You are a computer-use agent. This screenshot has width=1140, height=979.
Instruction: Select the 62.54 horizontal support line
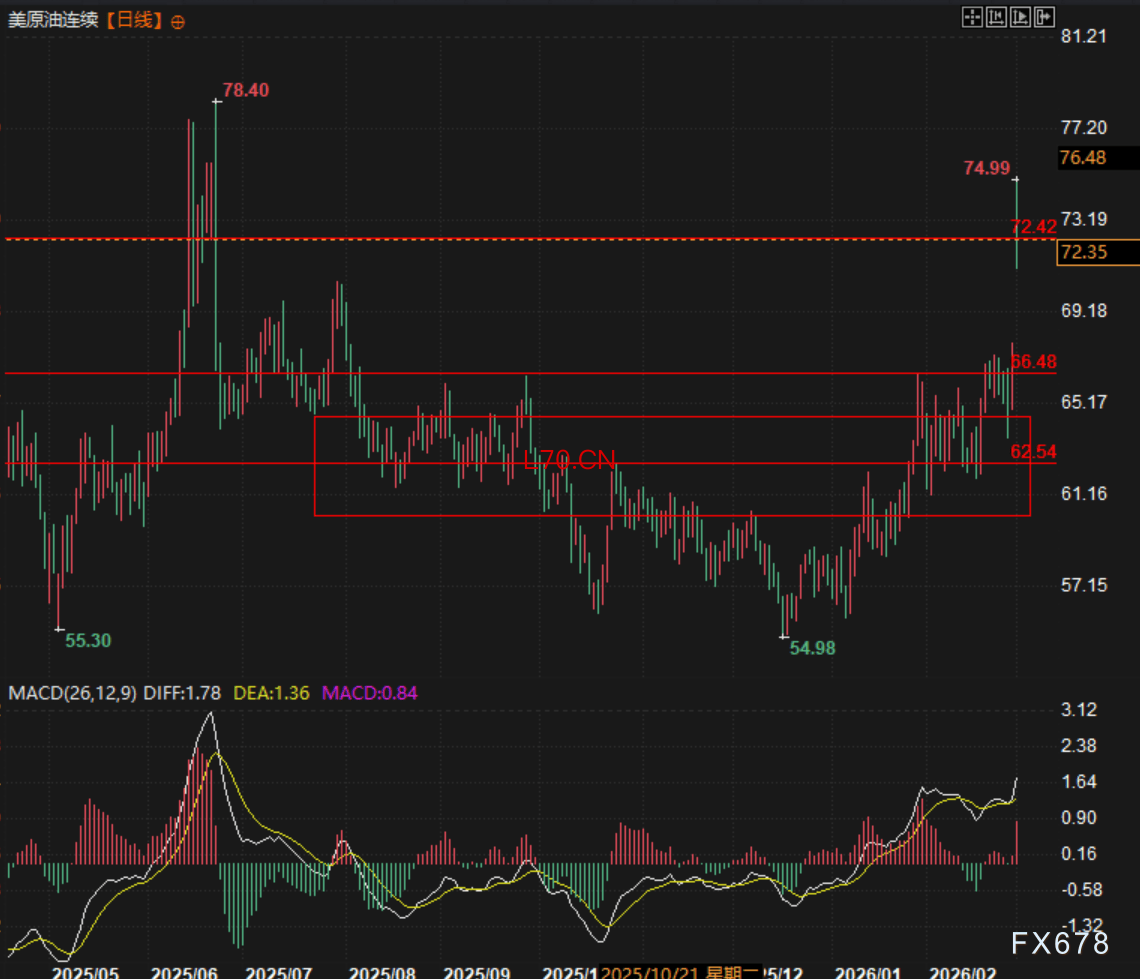(200, 463)
